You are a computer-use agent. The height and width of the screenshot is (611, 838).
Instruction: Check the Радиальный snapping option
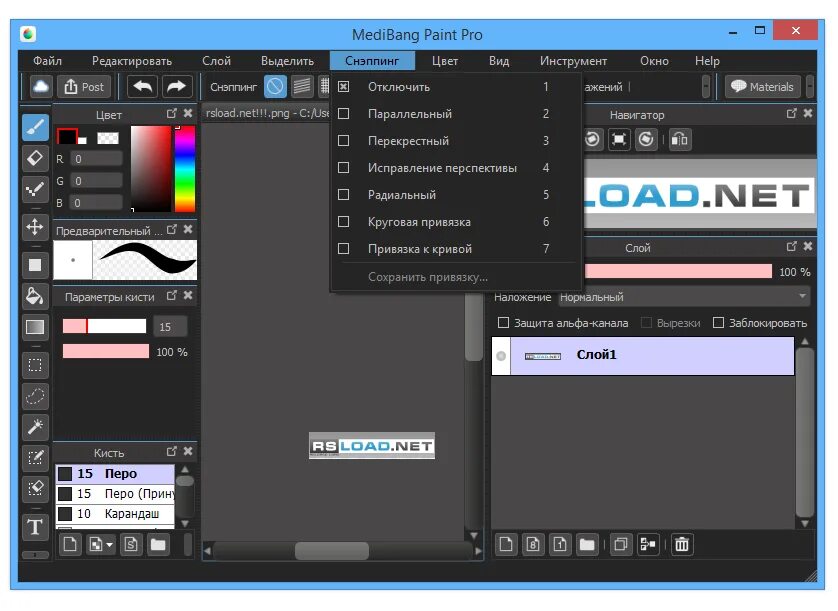(x=344, y=195)
